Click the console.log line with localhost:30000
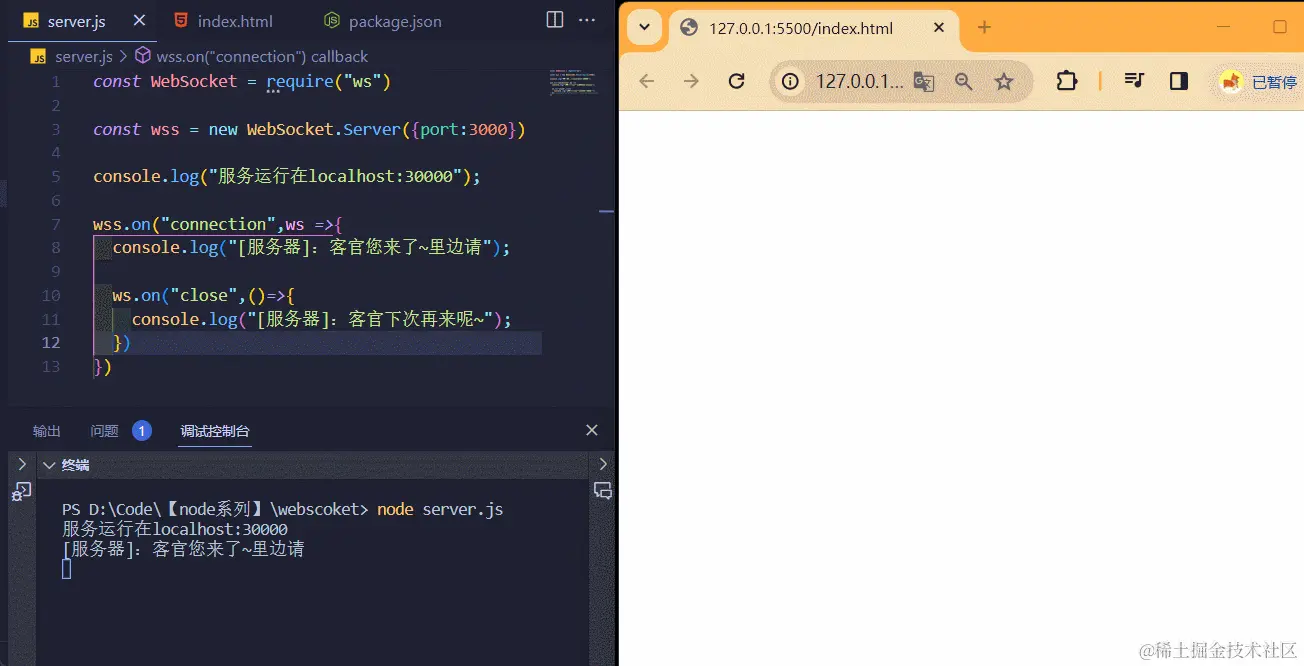 click(x=287, y=176)
